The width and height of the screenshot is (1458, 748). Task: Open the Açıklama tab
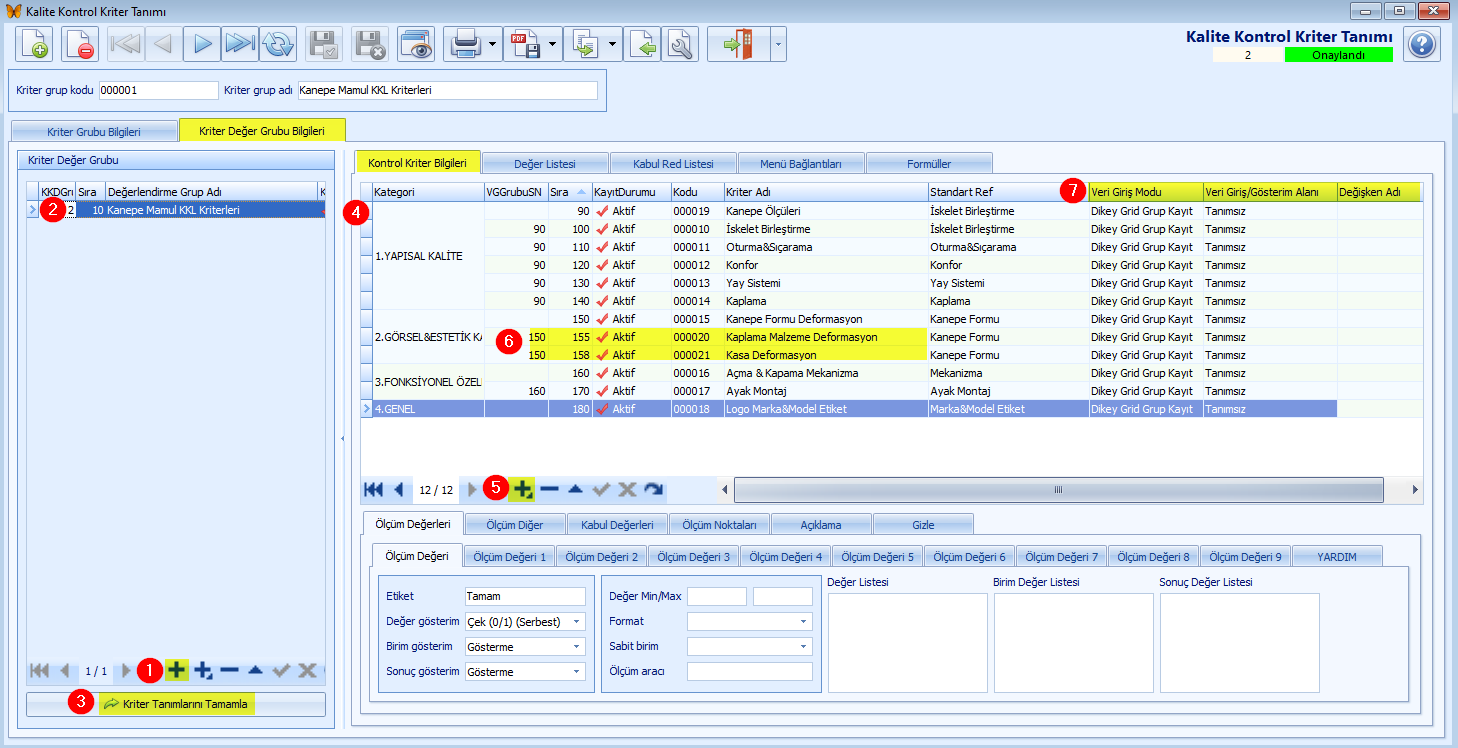point(821,524)
